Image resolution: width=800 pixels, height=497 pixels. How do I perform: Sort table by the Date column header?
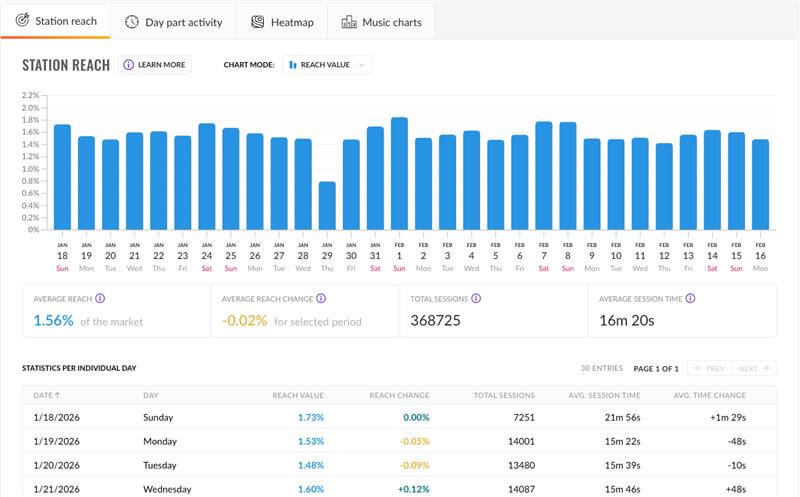(48, 395)
